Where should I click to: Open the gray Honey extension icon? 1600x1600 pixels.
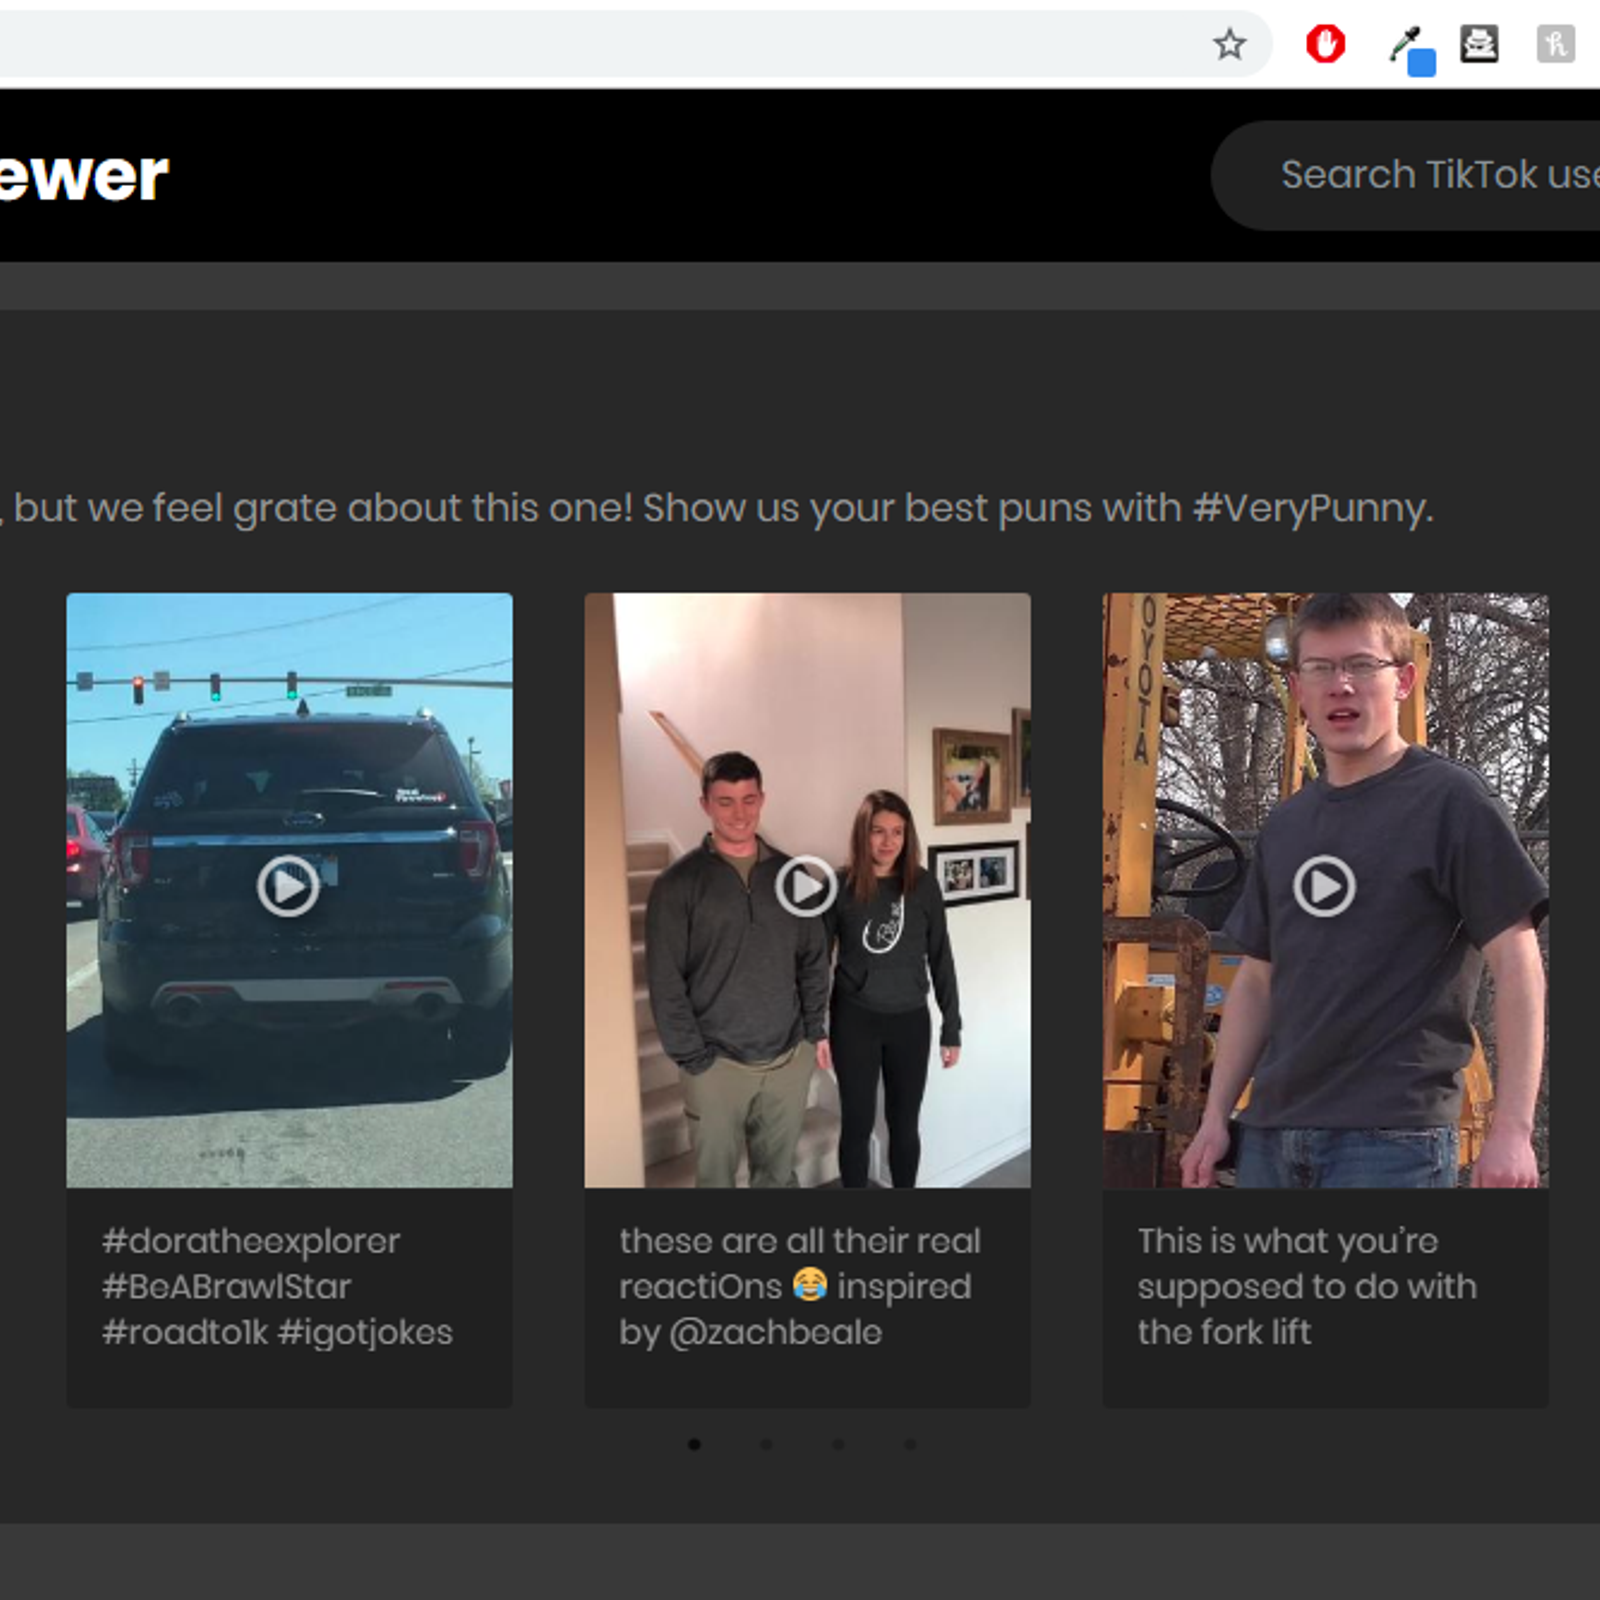[x=1555, y=44]
